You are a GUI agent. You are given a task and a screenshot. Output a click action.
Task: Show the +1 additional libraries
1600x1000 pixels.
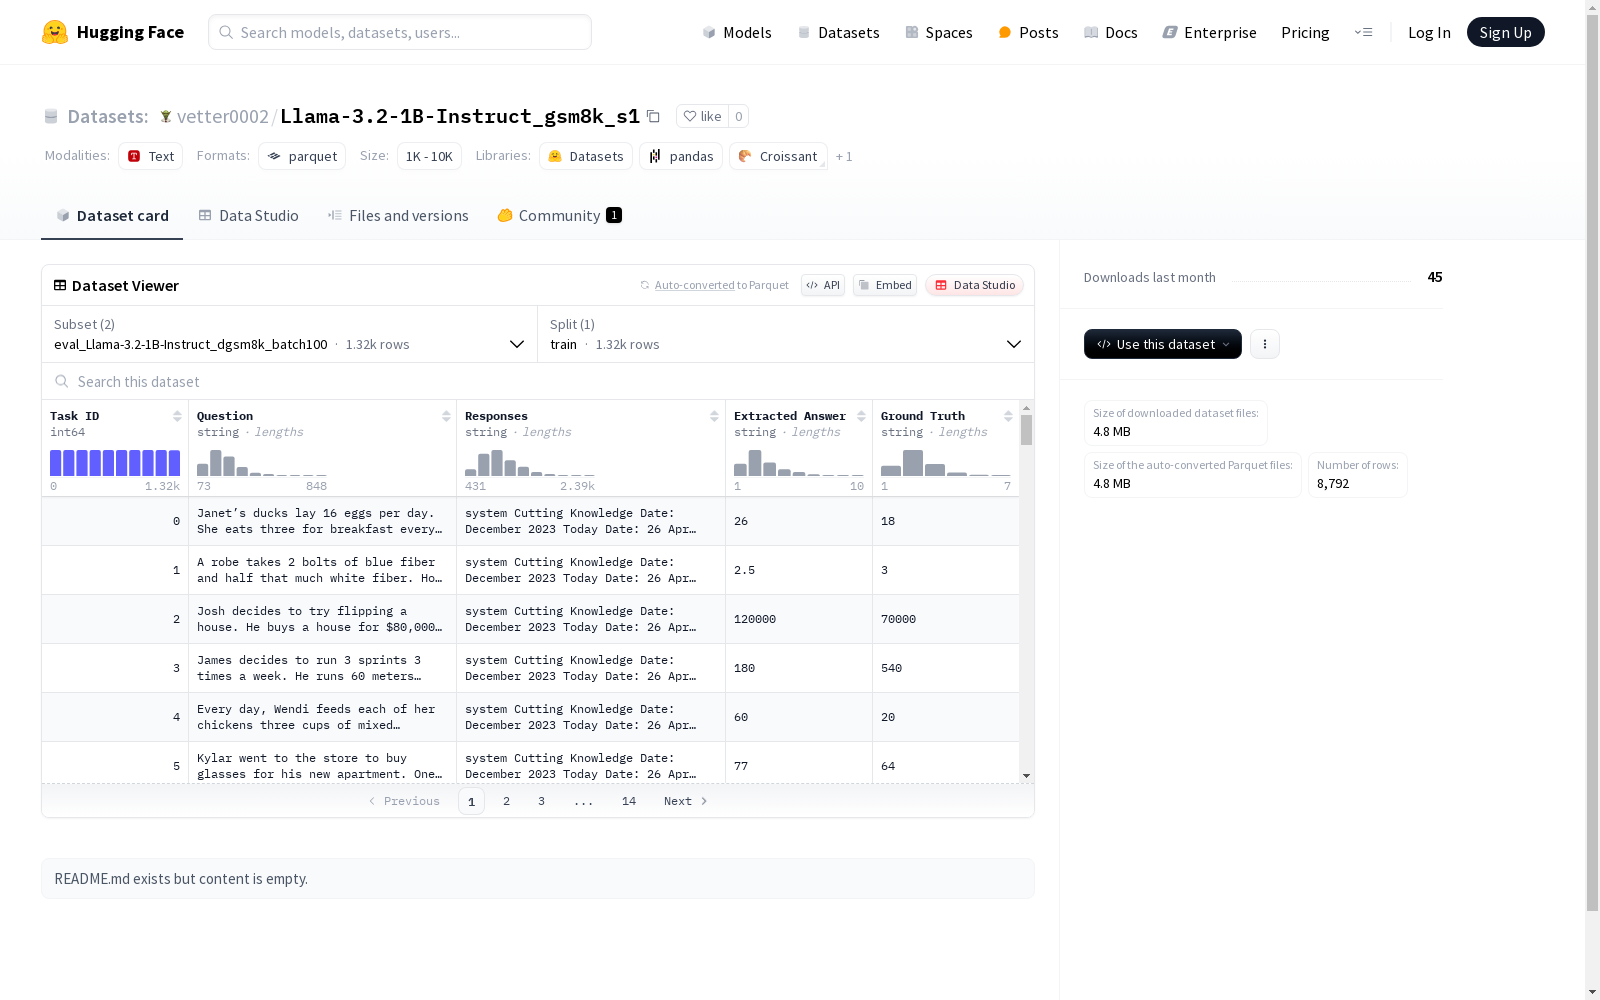tap(844, 156)
